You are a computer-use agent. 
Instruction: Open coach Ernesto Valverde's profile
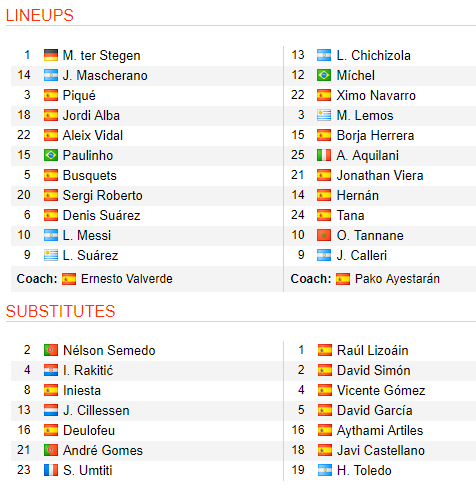tap(127, 279)
